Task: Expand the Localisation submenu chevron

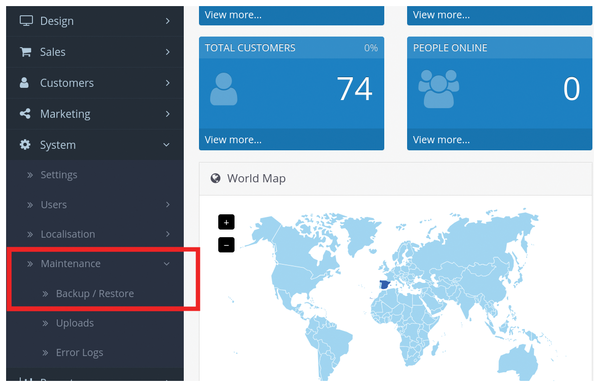Action: [168, 234]
